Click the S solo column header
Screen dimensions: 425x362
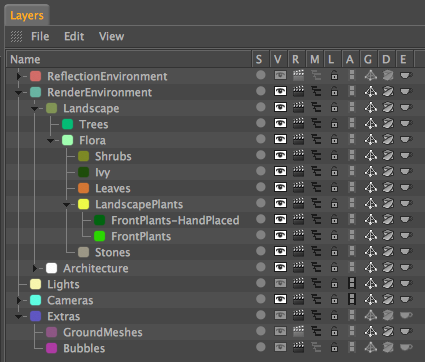[x=259, y=59]
